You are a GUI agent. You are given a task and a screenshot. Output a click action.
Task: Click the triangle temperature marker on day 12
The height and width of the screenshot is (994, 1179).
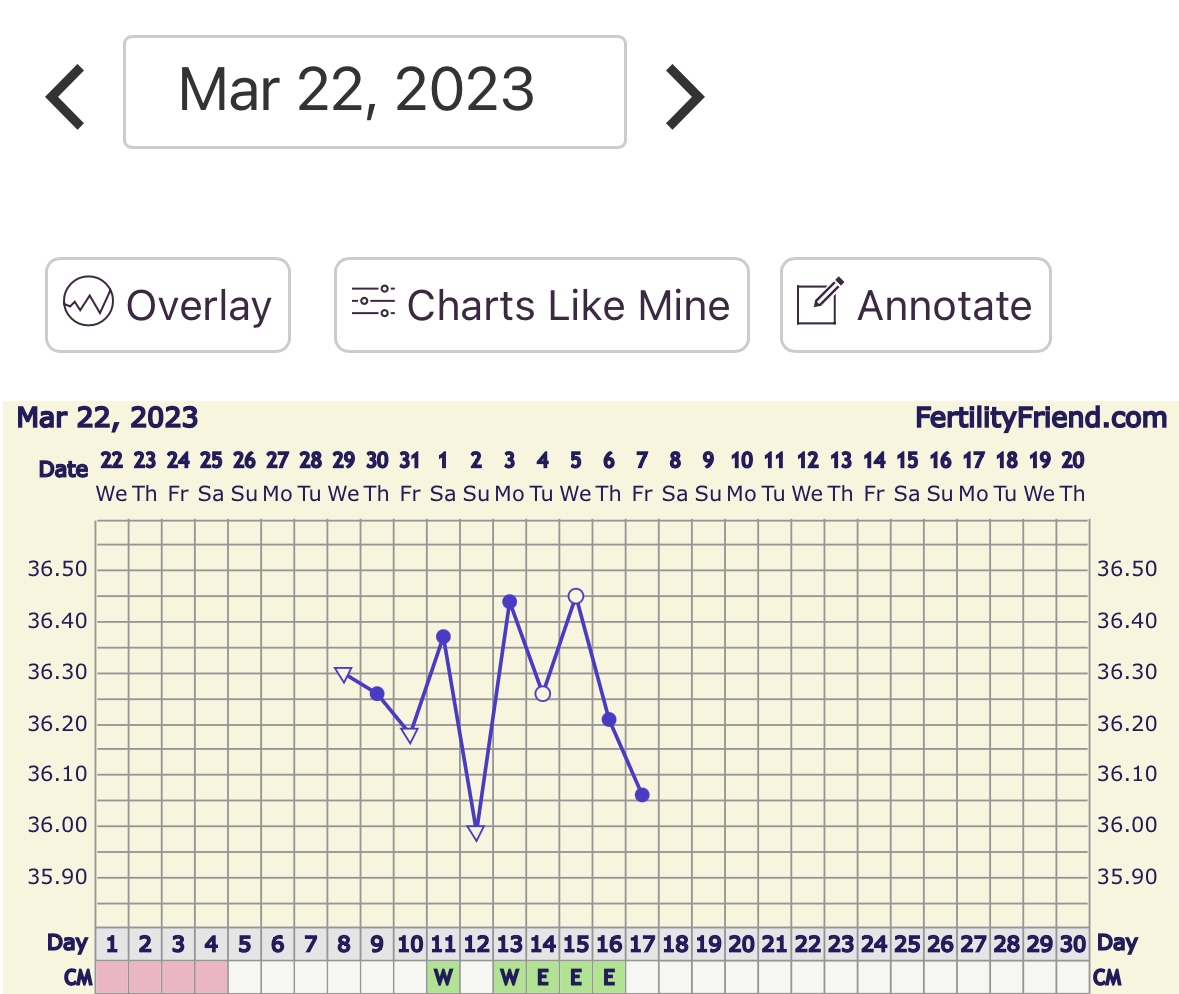(x=476, y=832)
